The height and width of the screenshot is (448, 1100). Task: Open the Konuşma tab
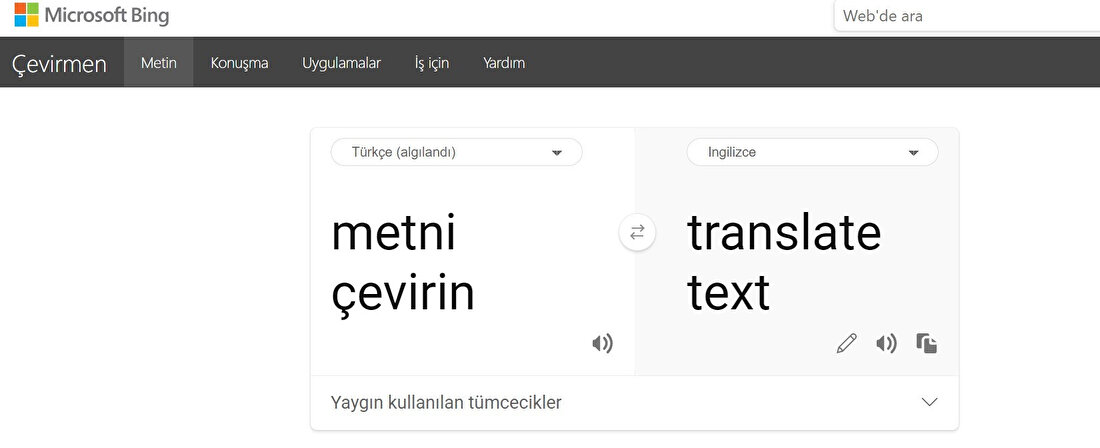click(x=239, y=63)
